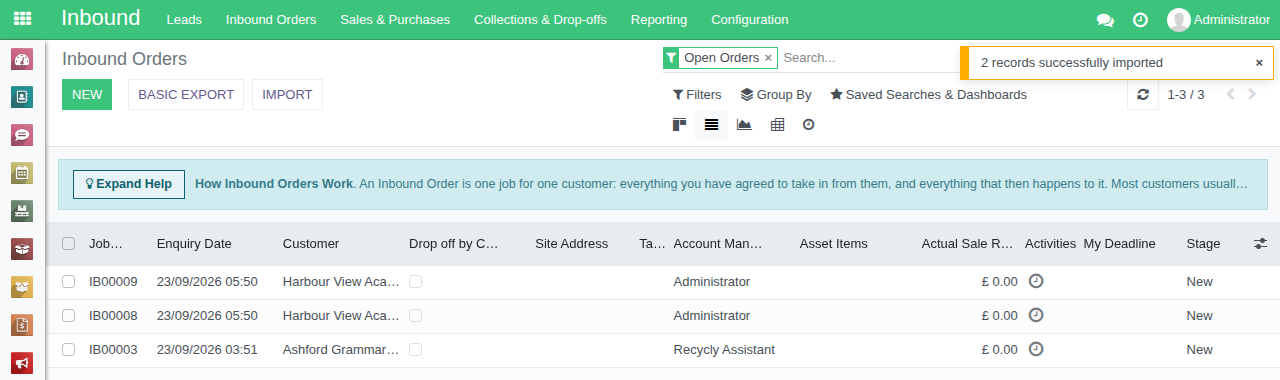Open the Calendar app in sidebar
The height and width of the screenshot is (380, 1280).
[22, 173]
